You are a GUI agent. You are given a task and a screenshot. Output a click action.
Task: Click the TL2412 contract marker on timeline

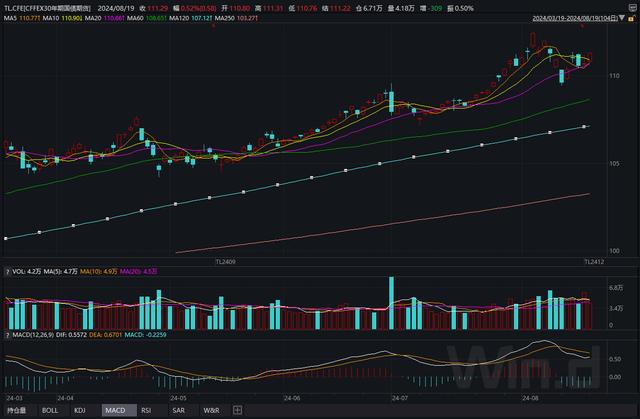[594, 262]
